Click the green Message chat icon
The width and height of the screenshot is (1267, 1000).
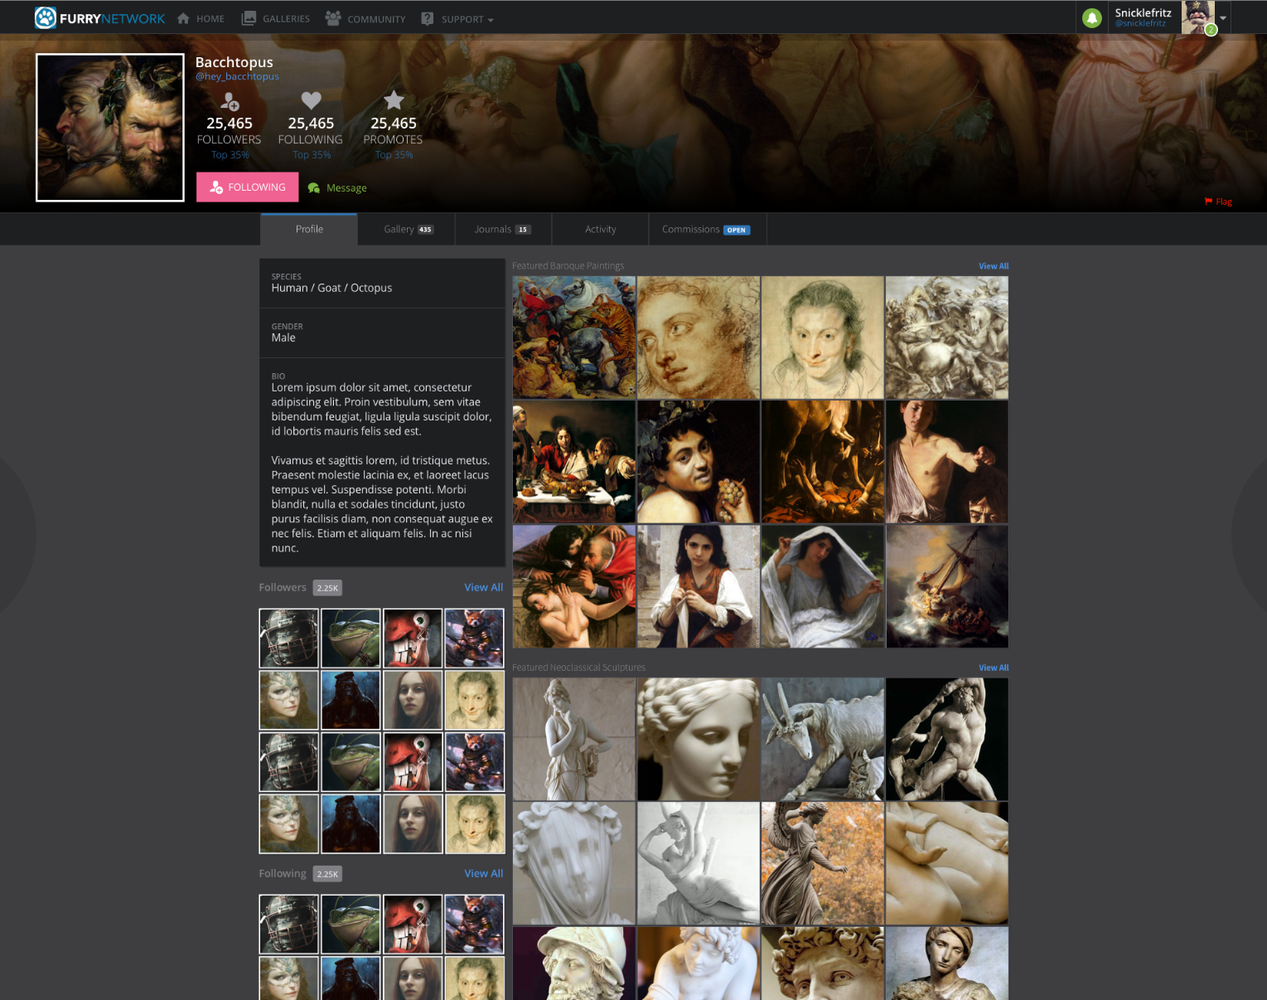tap(314, 188)
